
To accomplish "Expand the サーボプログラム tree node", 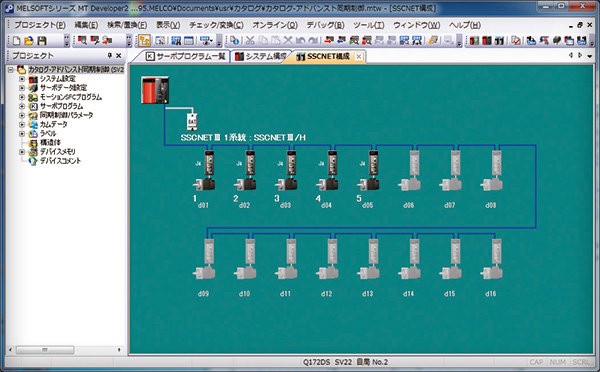I will (22, 106).
